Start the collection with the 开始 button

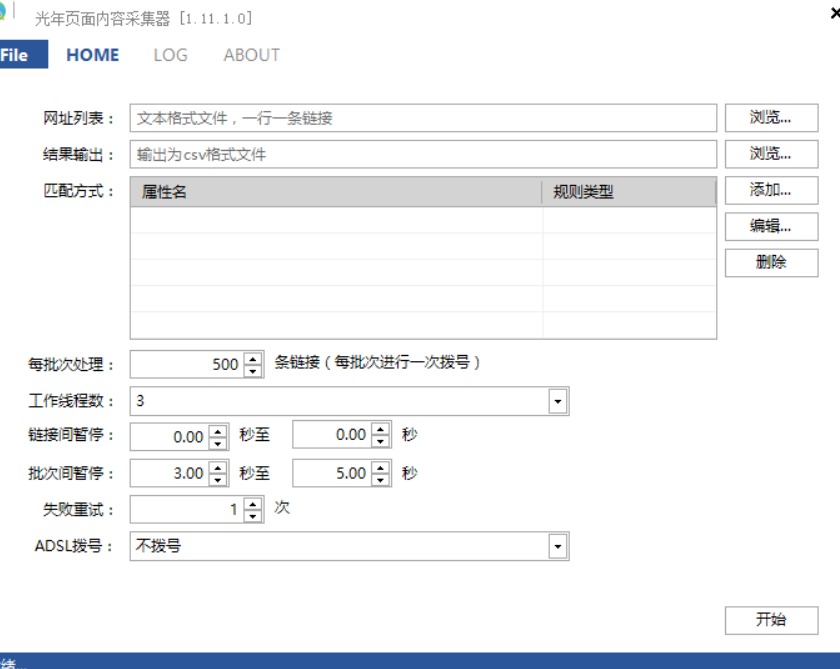click(x=771, y=619)
